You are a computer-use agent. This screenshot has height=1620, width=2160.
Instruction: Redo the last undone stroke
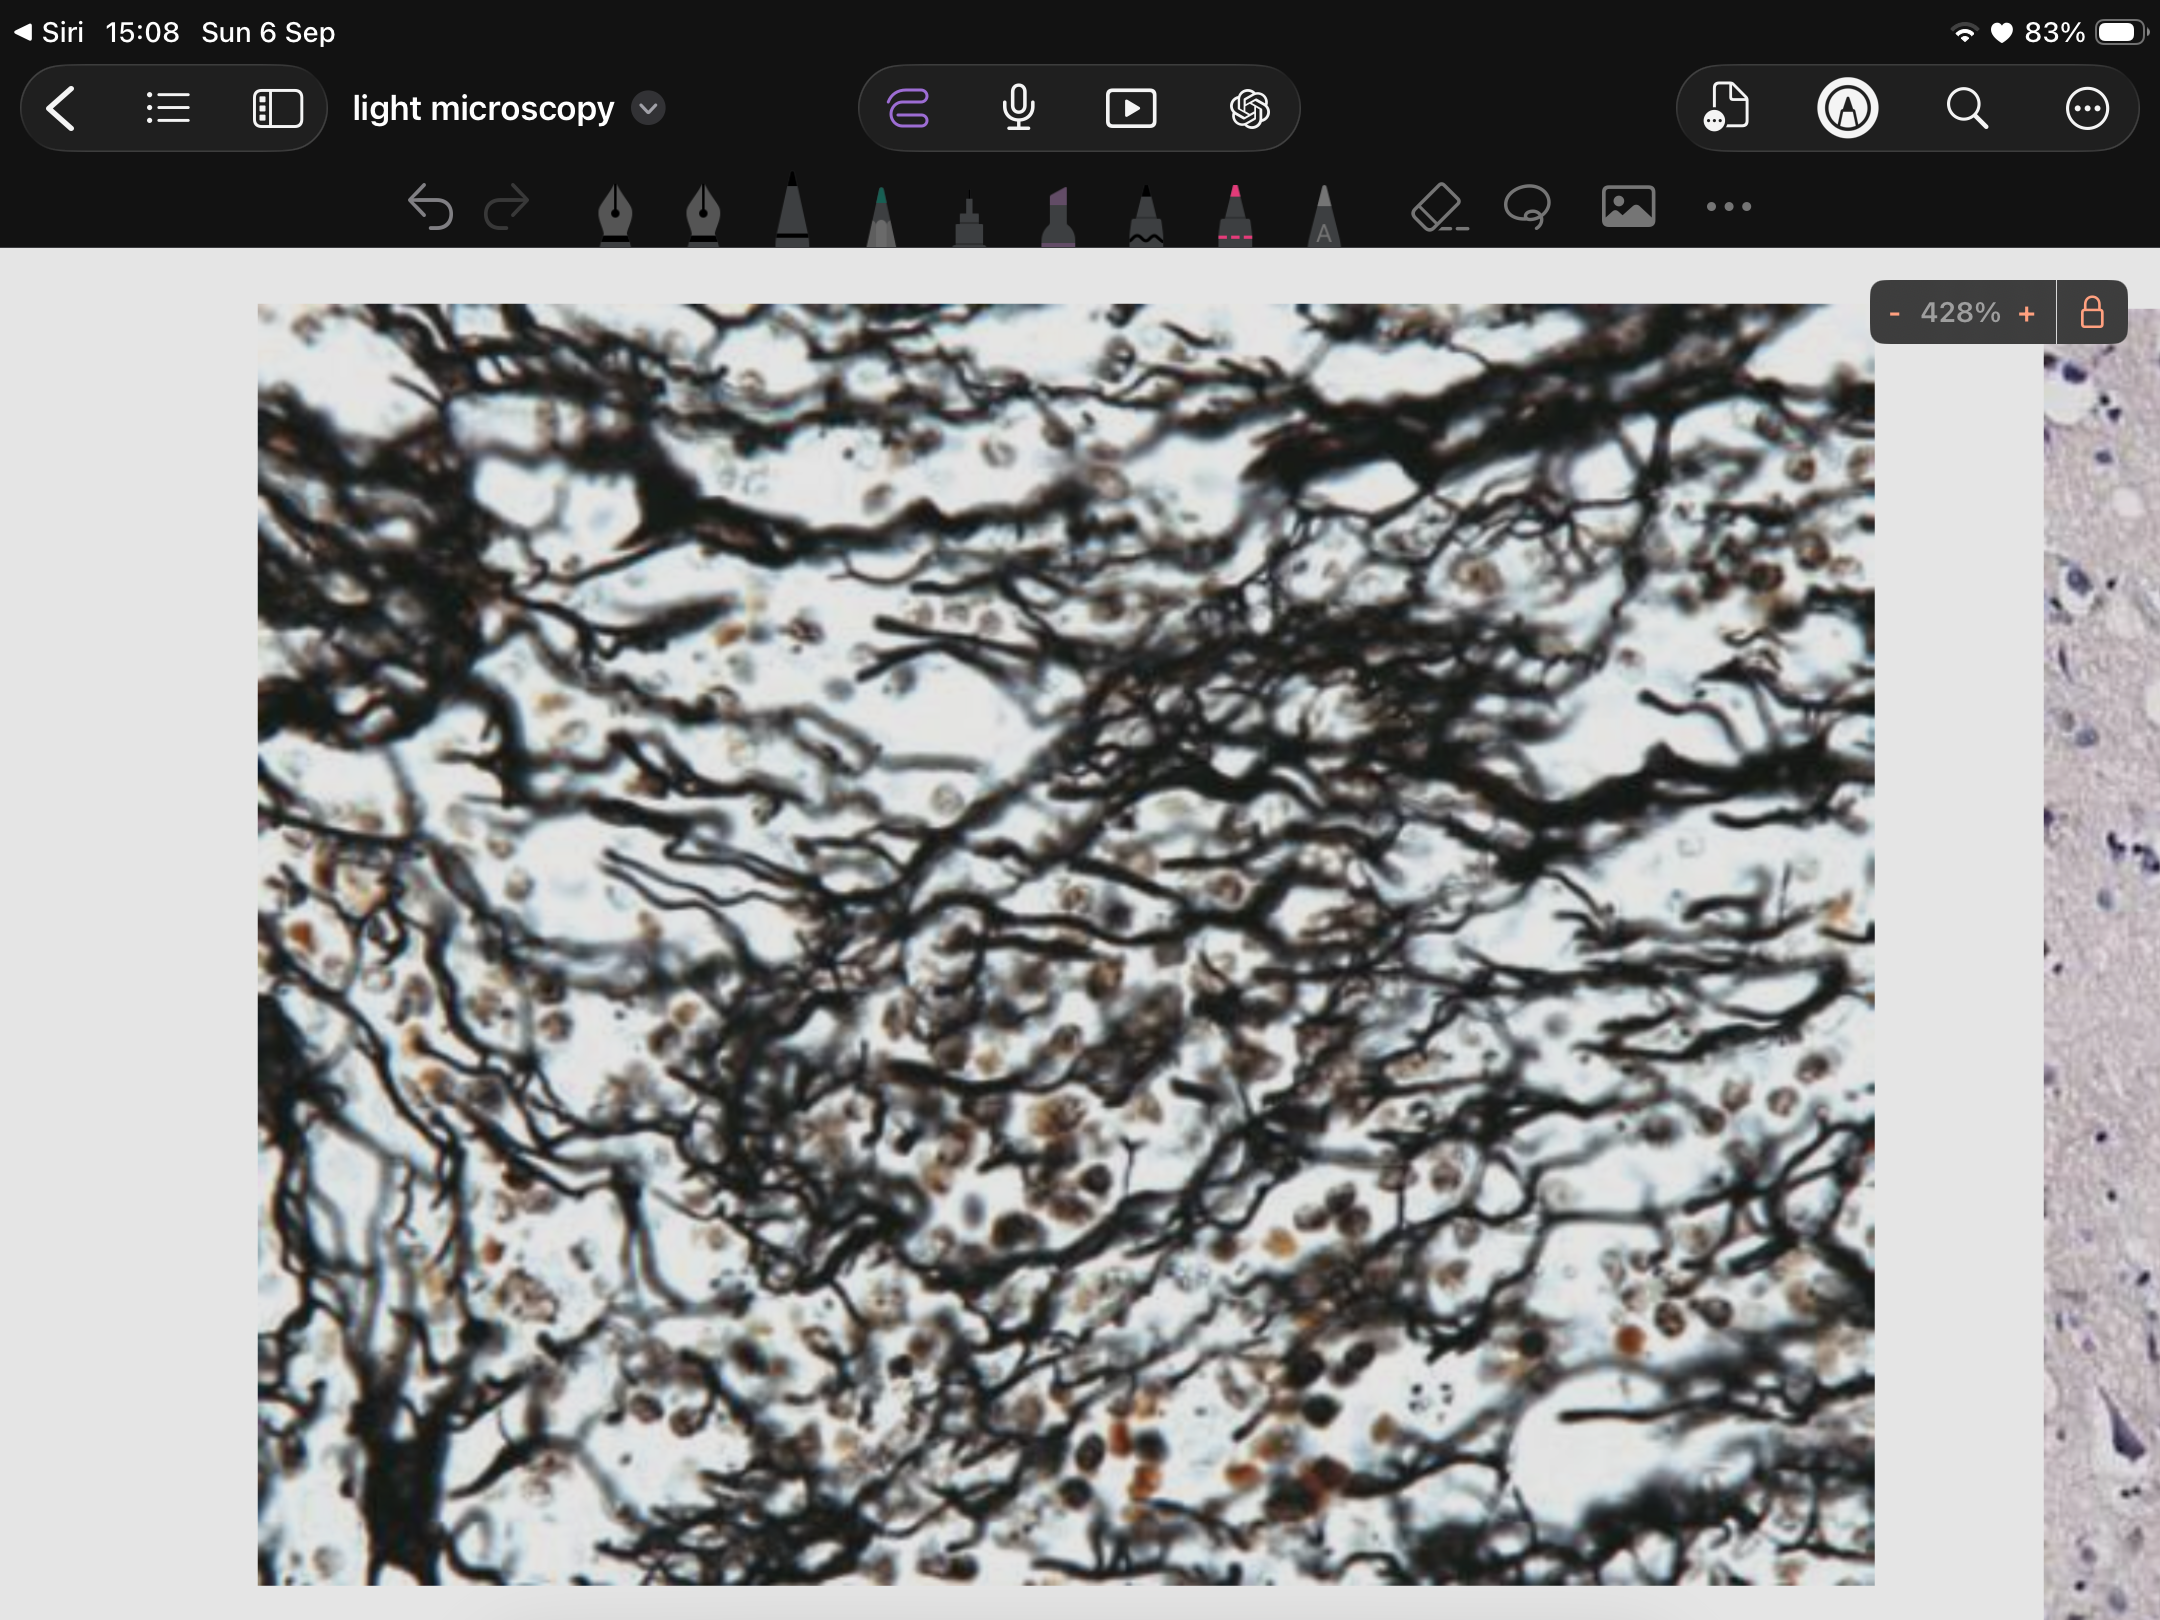(x=506, y=207)
